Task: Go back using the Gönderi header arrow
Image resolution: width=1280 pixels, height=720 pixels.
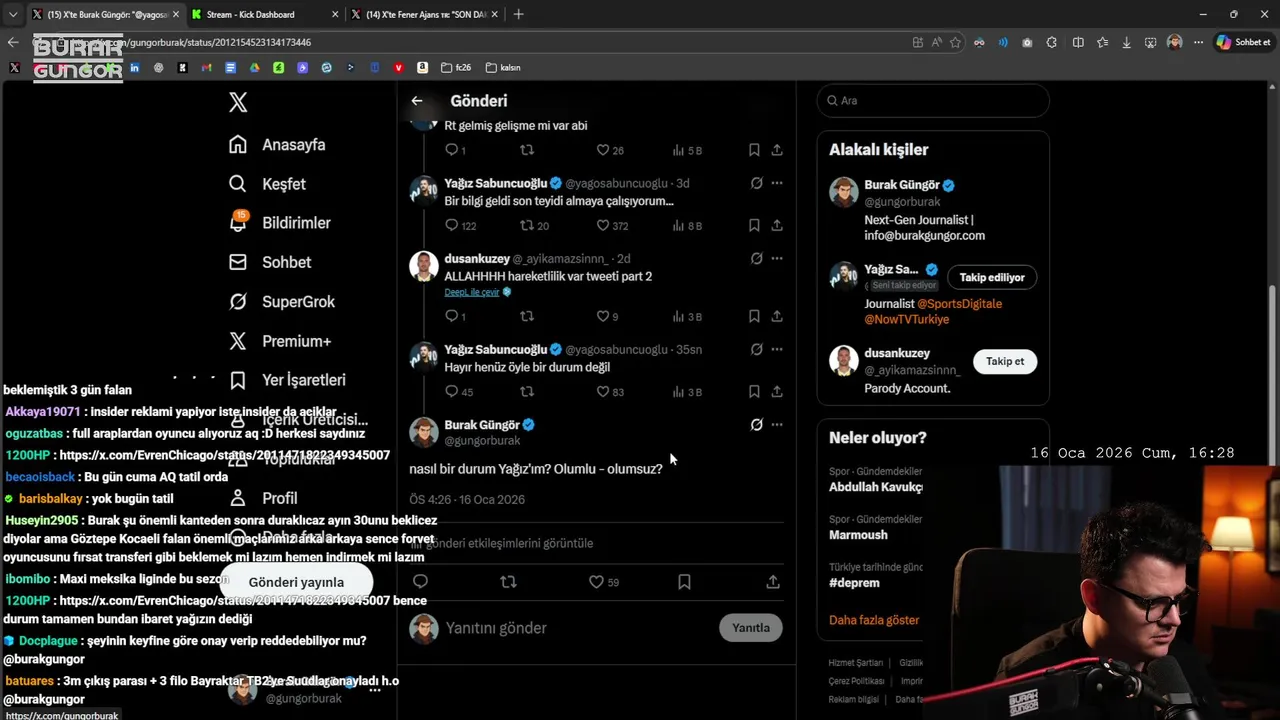Action: 417,101
